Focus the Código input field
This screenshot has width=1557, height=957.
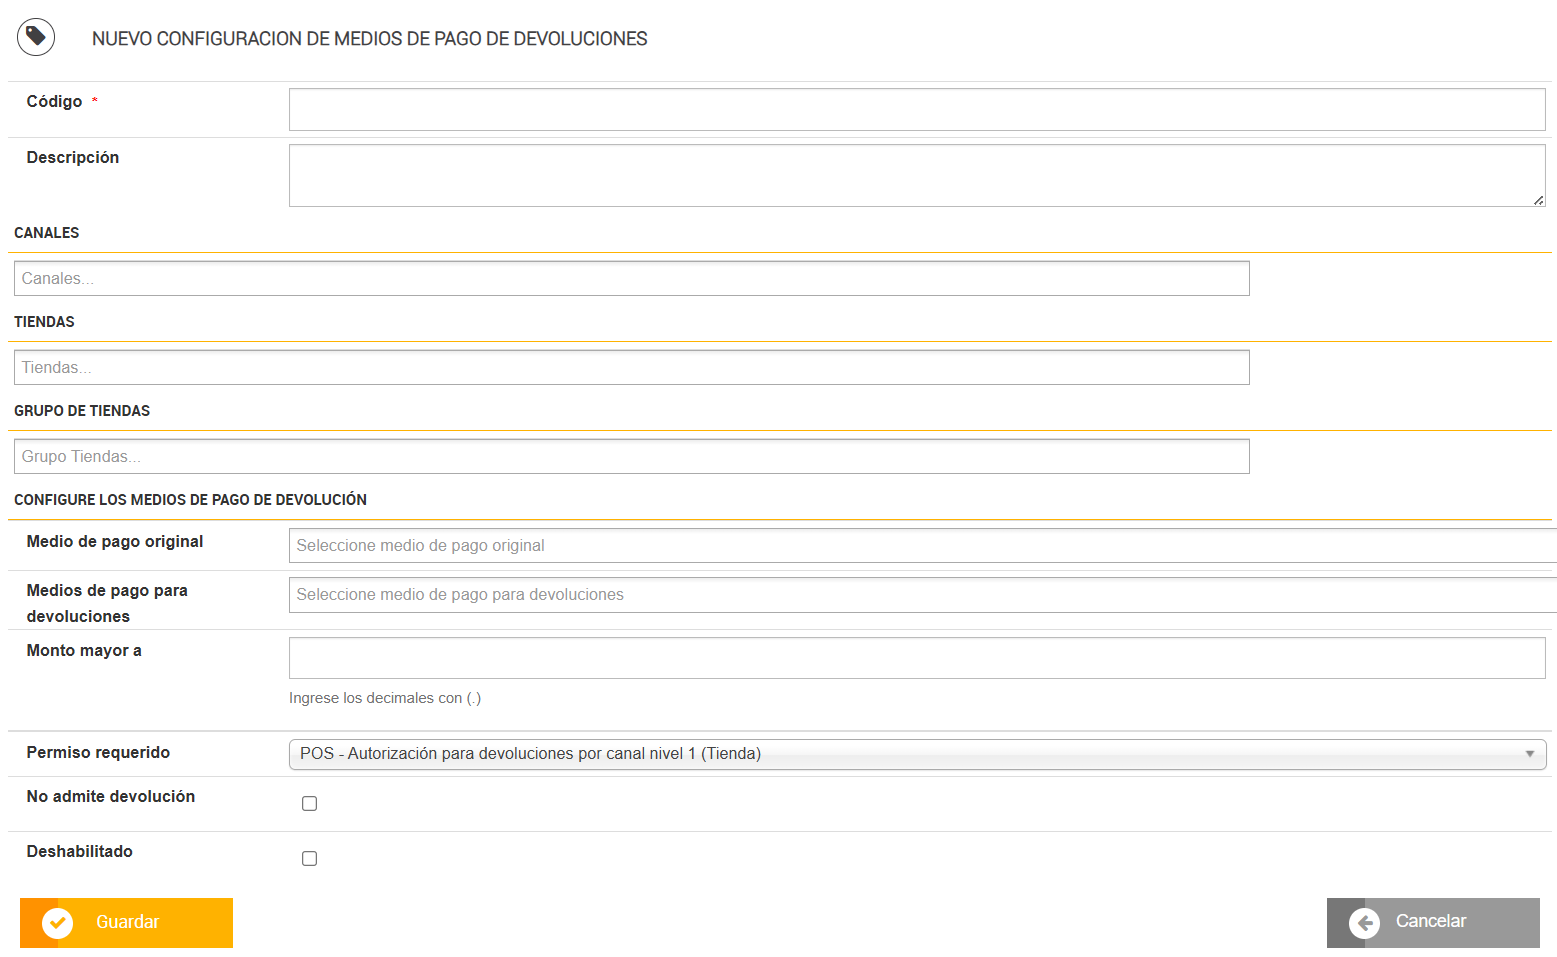916,110
